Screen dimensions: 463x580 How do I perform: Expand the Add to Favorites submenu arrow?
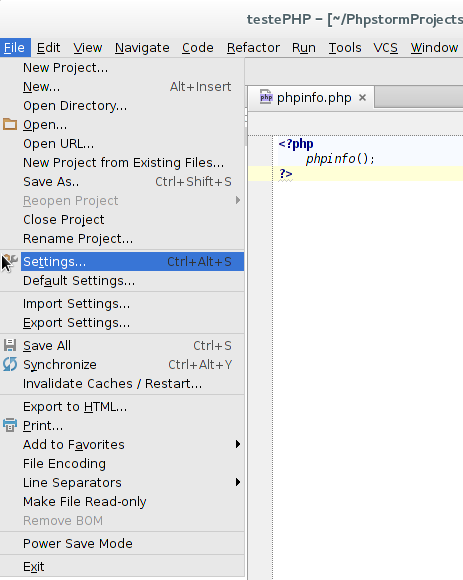click(x=238, y=444)
